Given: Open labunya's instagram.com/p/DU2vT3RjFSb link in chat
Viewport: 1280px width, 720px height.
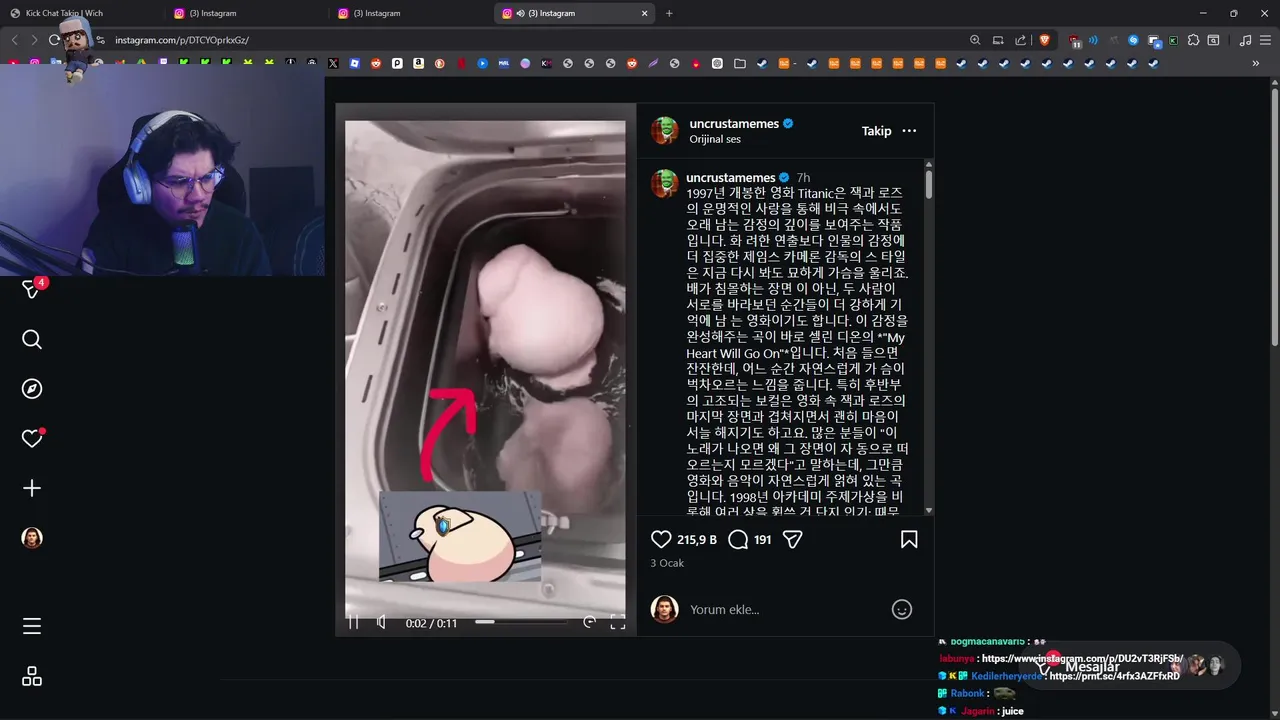Looking at the screenshot, I should pyautogui.click(x=1083, y=659).
